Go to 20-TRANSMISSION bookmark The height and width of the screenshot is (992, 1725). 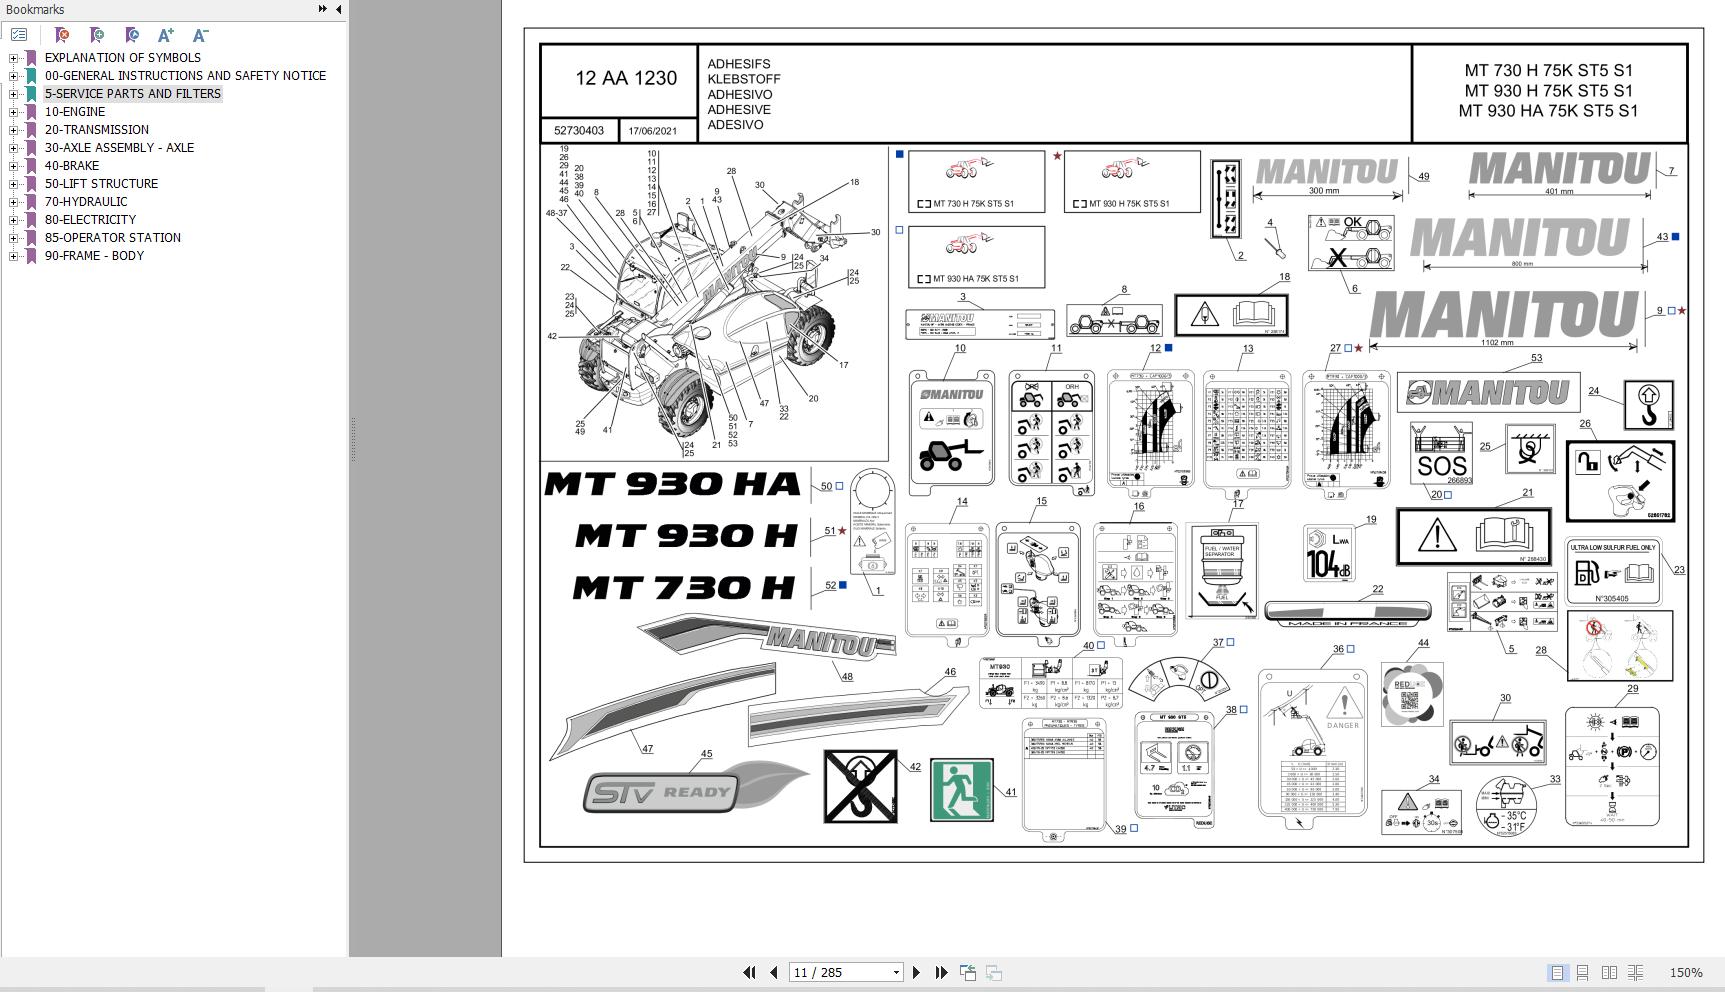[x=96, y=130]
